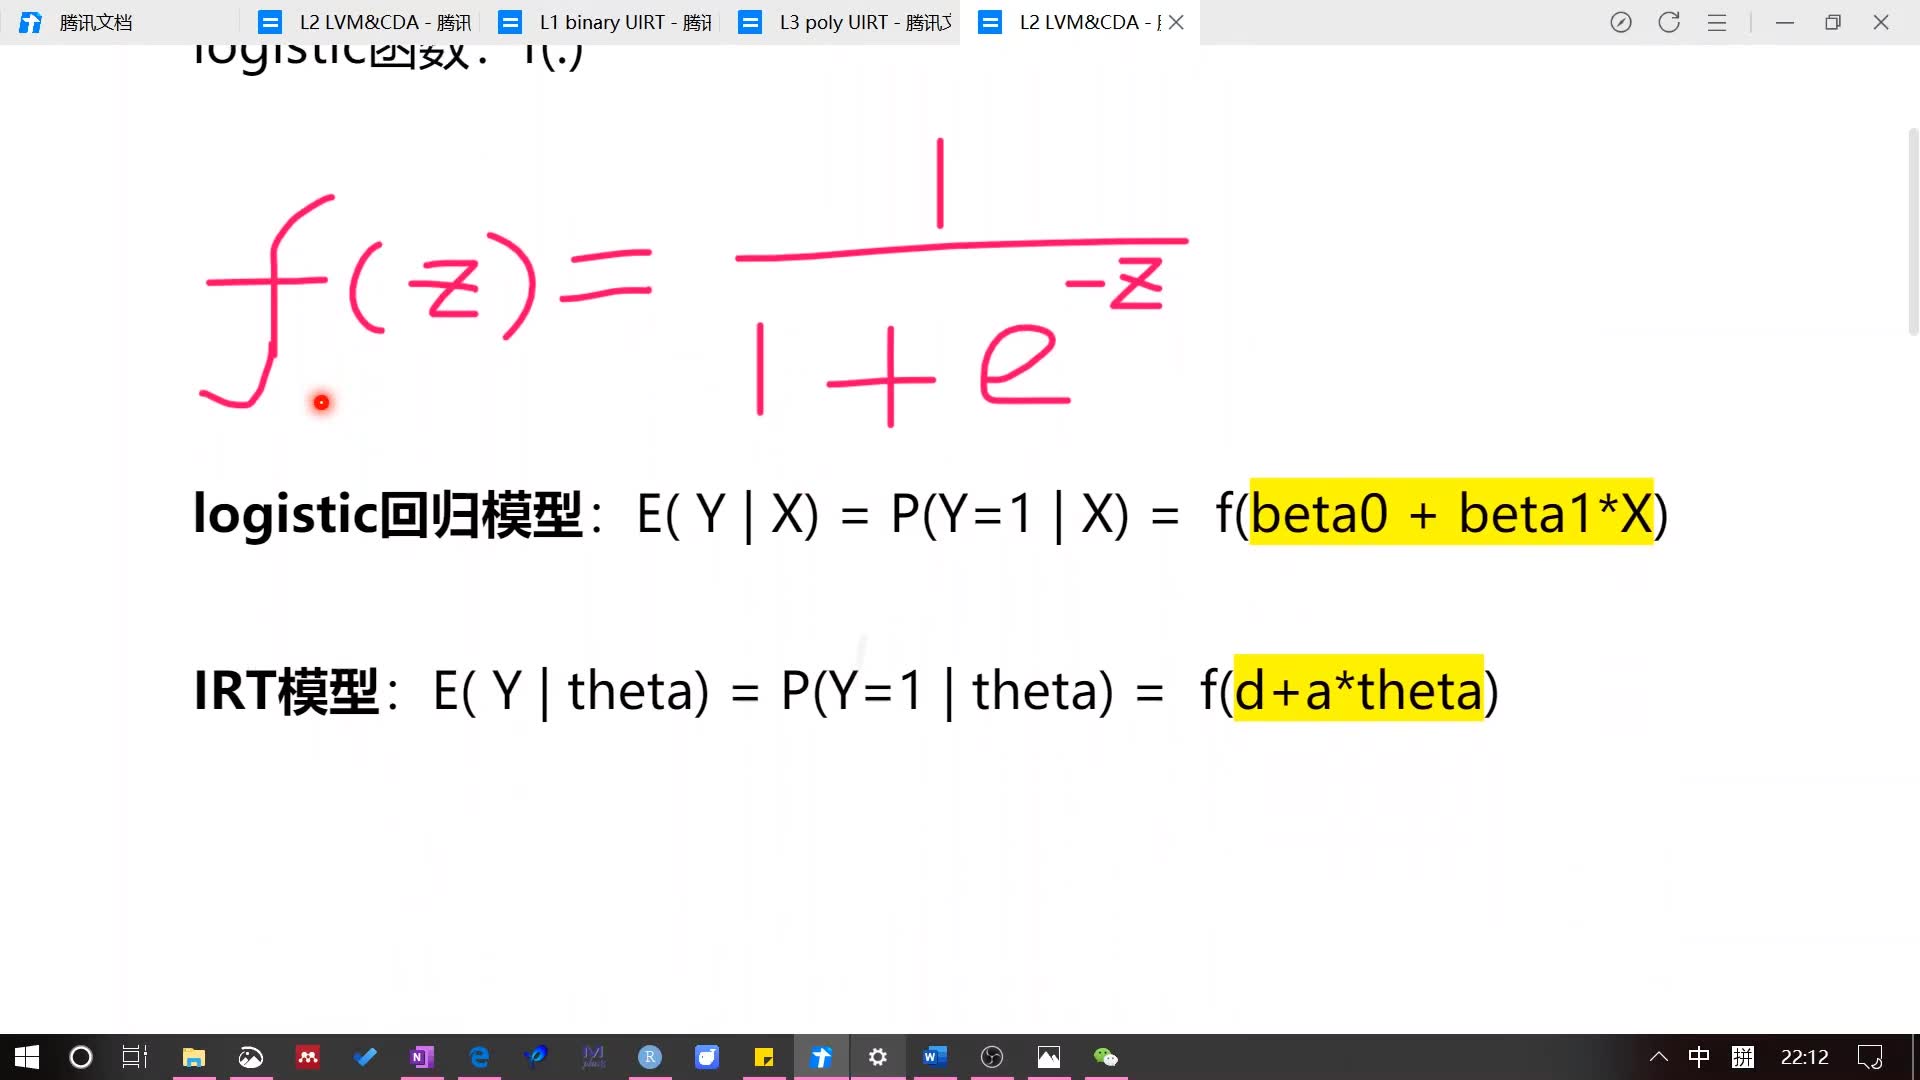Click the IRT模型 heading text
The width and height of the screenshot is (1920, 1080).
click(286, 691)
